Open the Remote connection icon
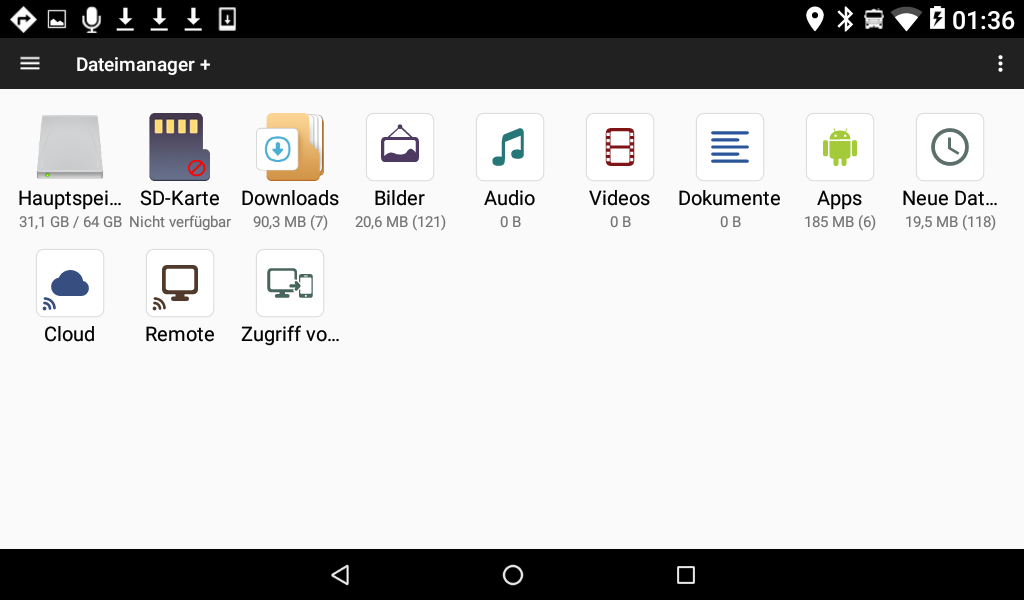 (x=180, y=284)
